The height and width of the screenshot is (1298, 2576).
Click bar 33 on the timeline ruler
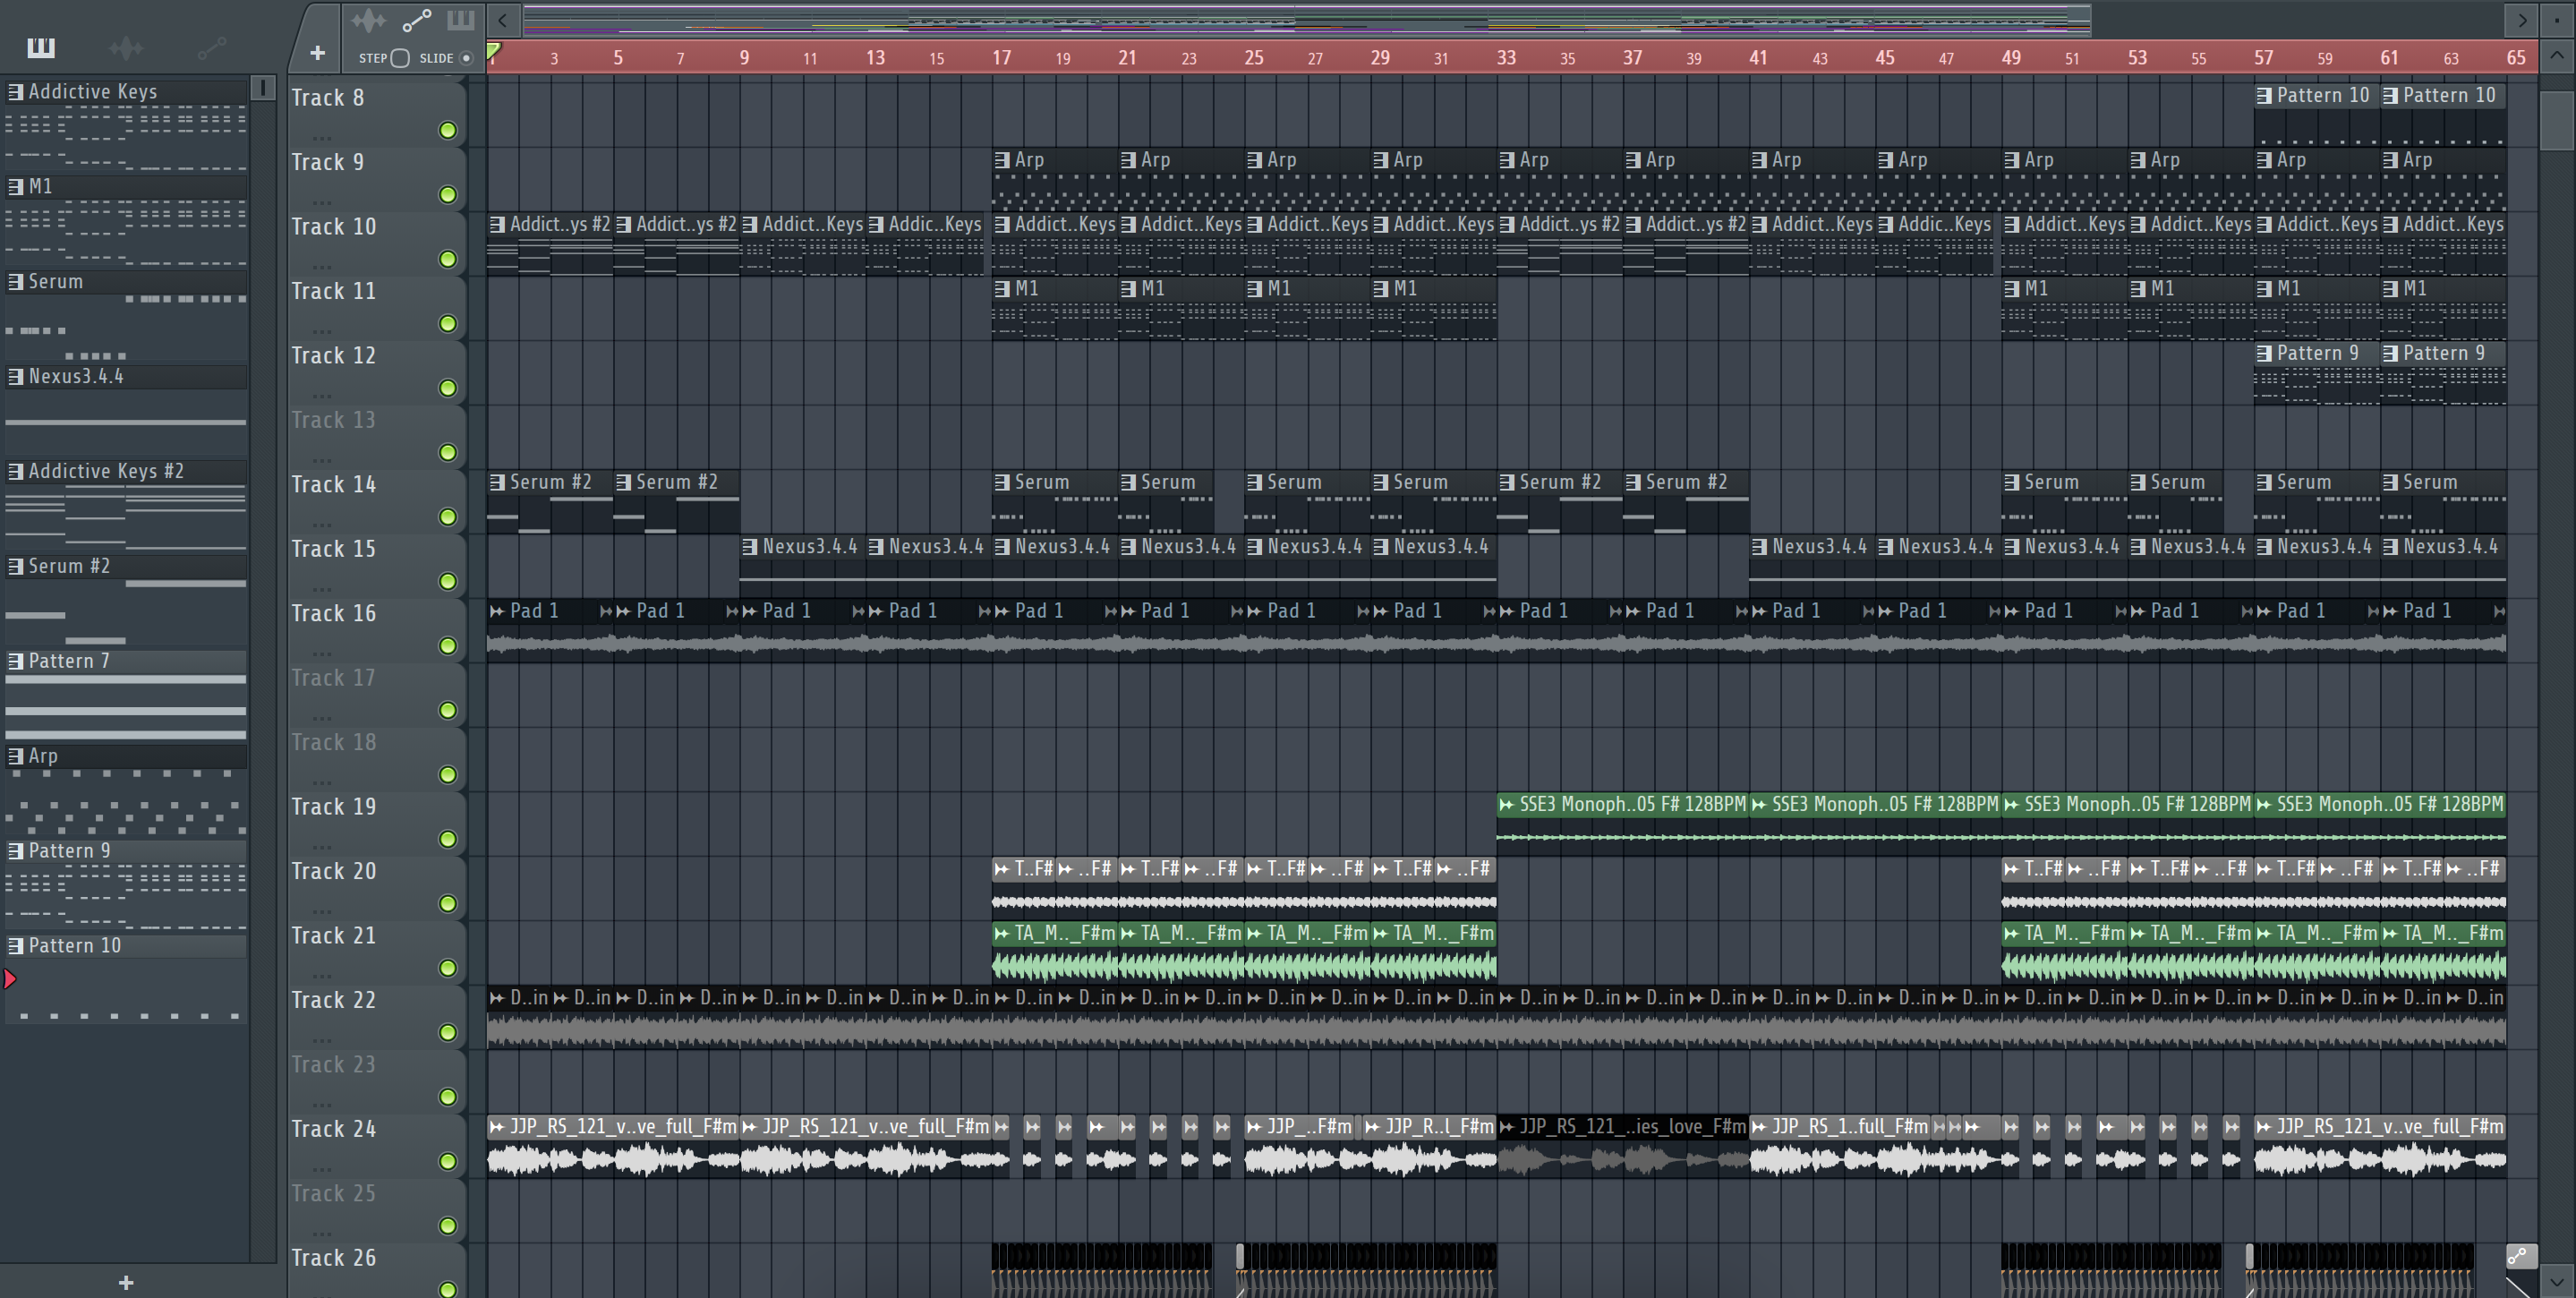point(1506,58)
